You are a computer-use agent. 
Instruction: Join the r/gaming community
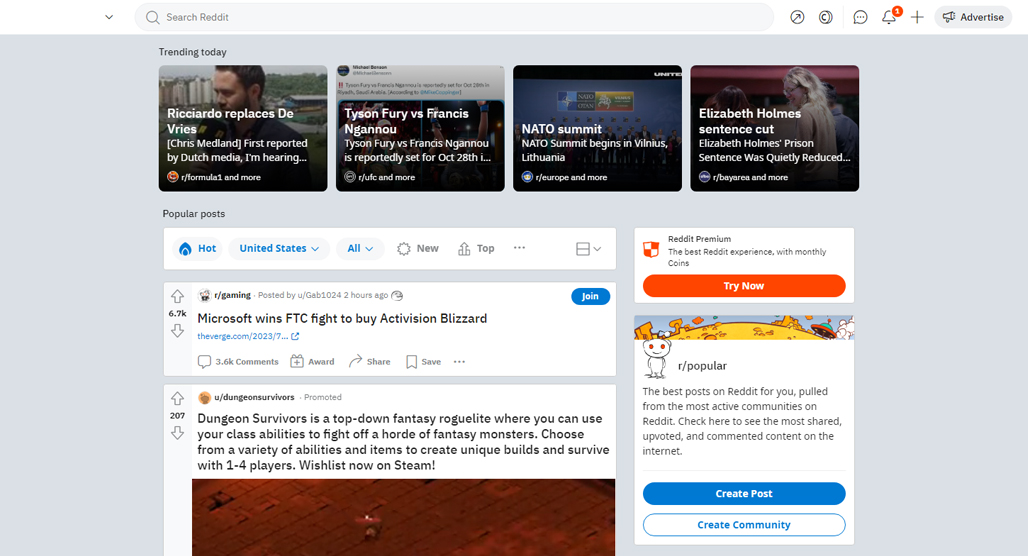(590, 296)
